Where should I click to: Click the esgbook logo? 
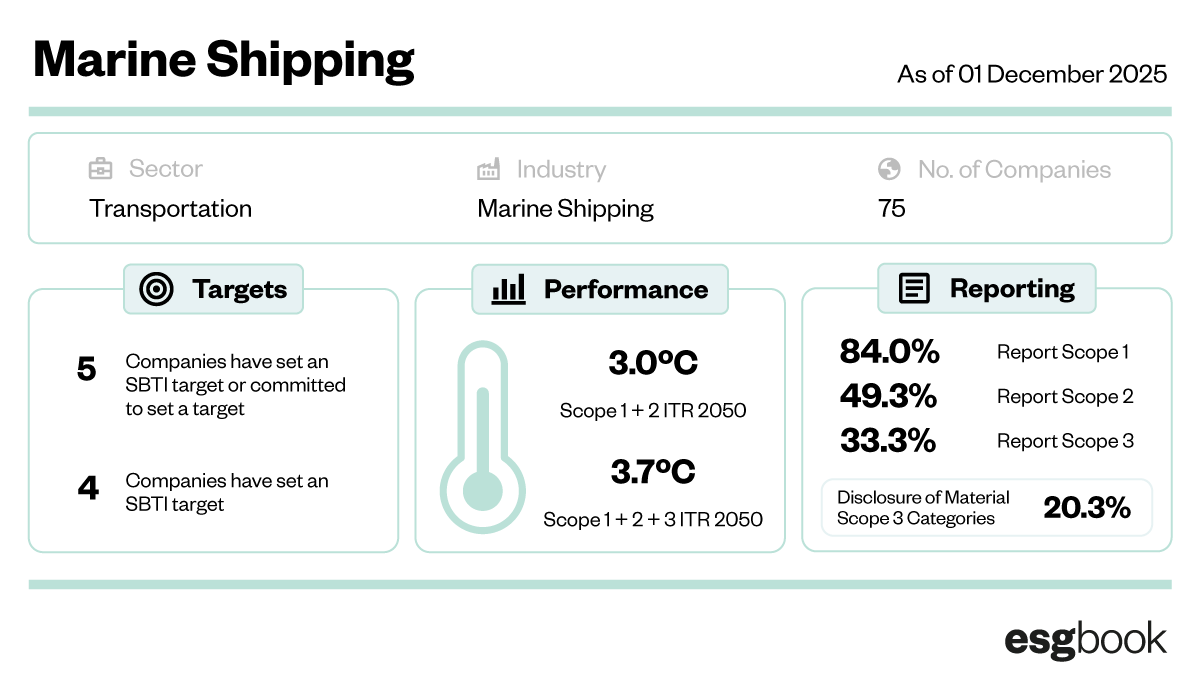click(1085, 640)
